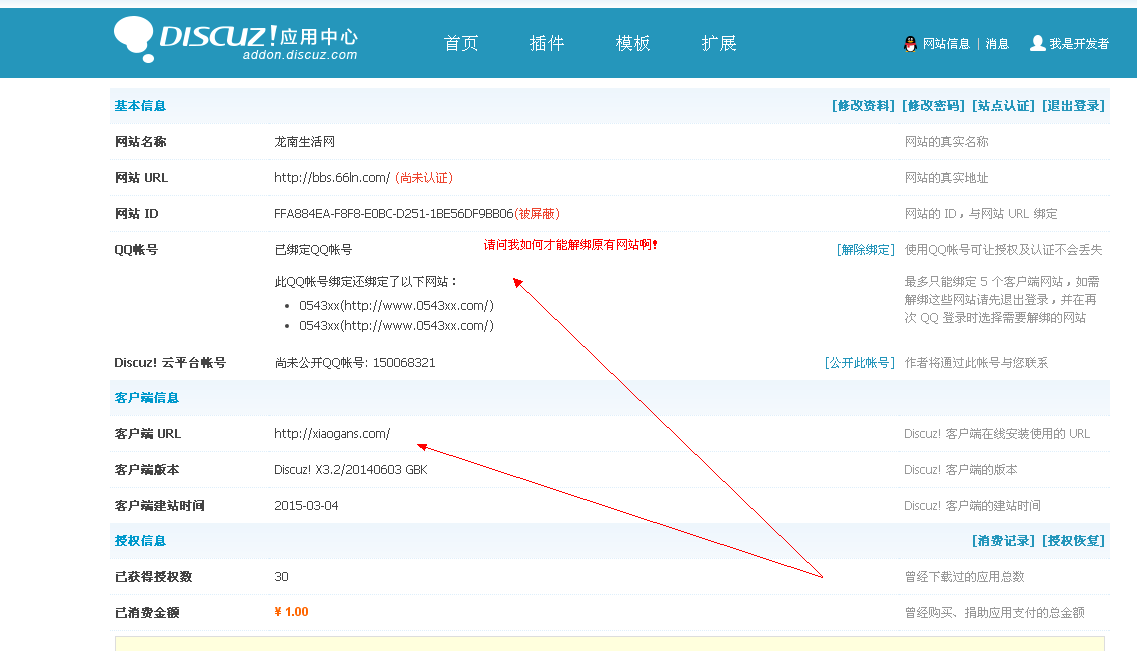Viewport: 1137px width, 651px height.
Task: Click the authorization count value 30
Action: pyautogui.click(x=281, y=577)
